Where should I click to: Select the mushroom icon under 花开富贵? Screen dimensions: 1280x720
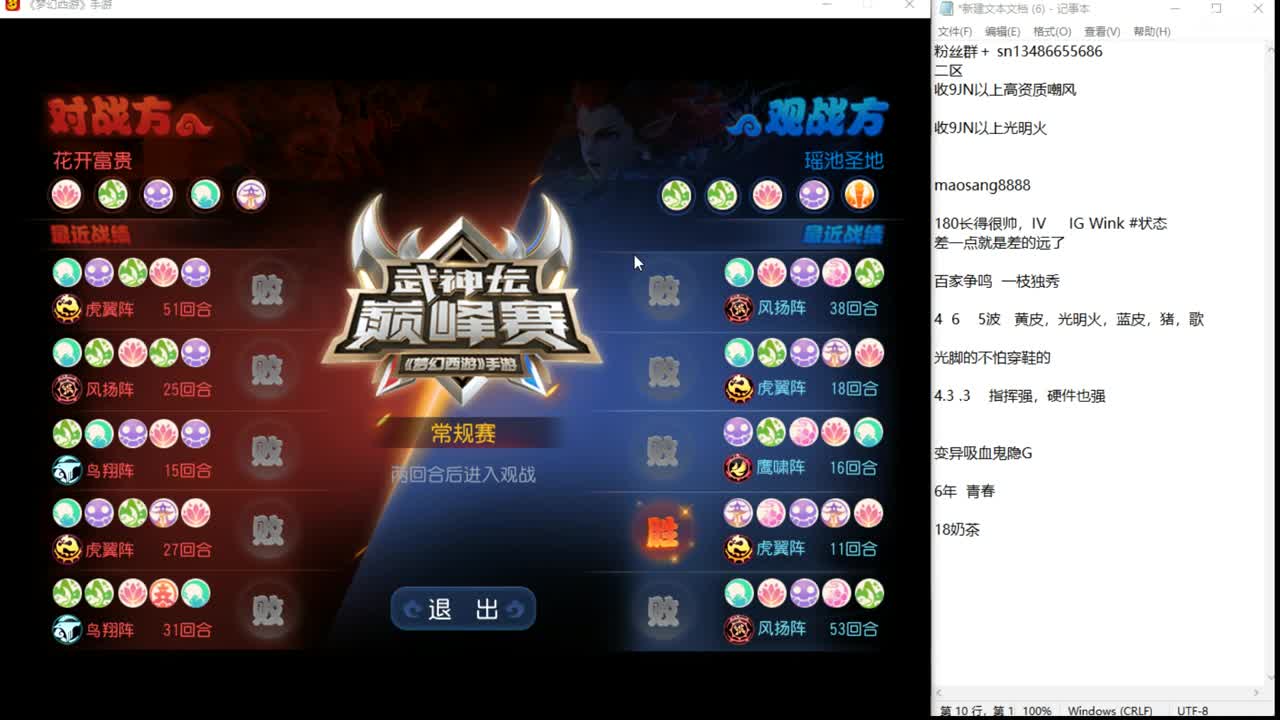pos(250,194)
